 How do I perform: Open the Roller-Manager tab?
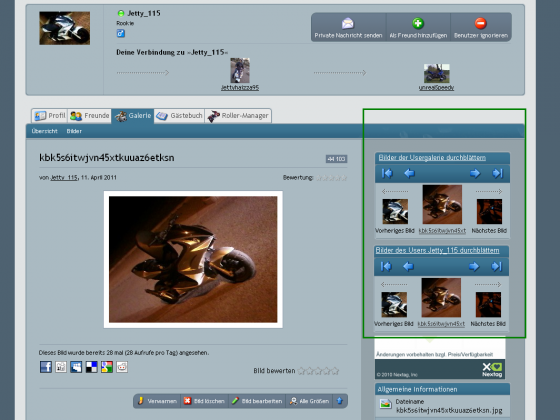click(x=238, y=116)
